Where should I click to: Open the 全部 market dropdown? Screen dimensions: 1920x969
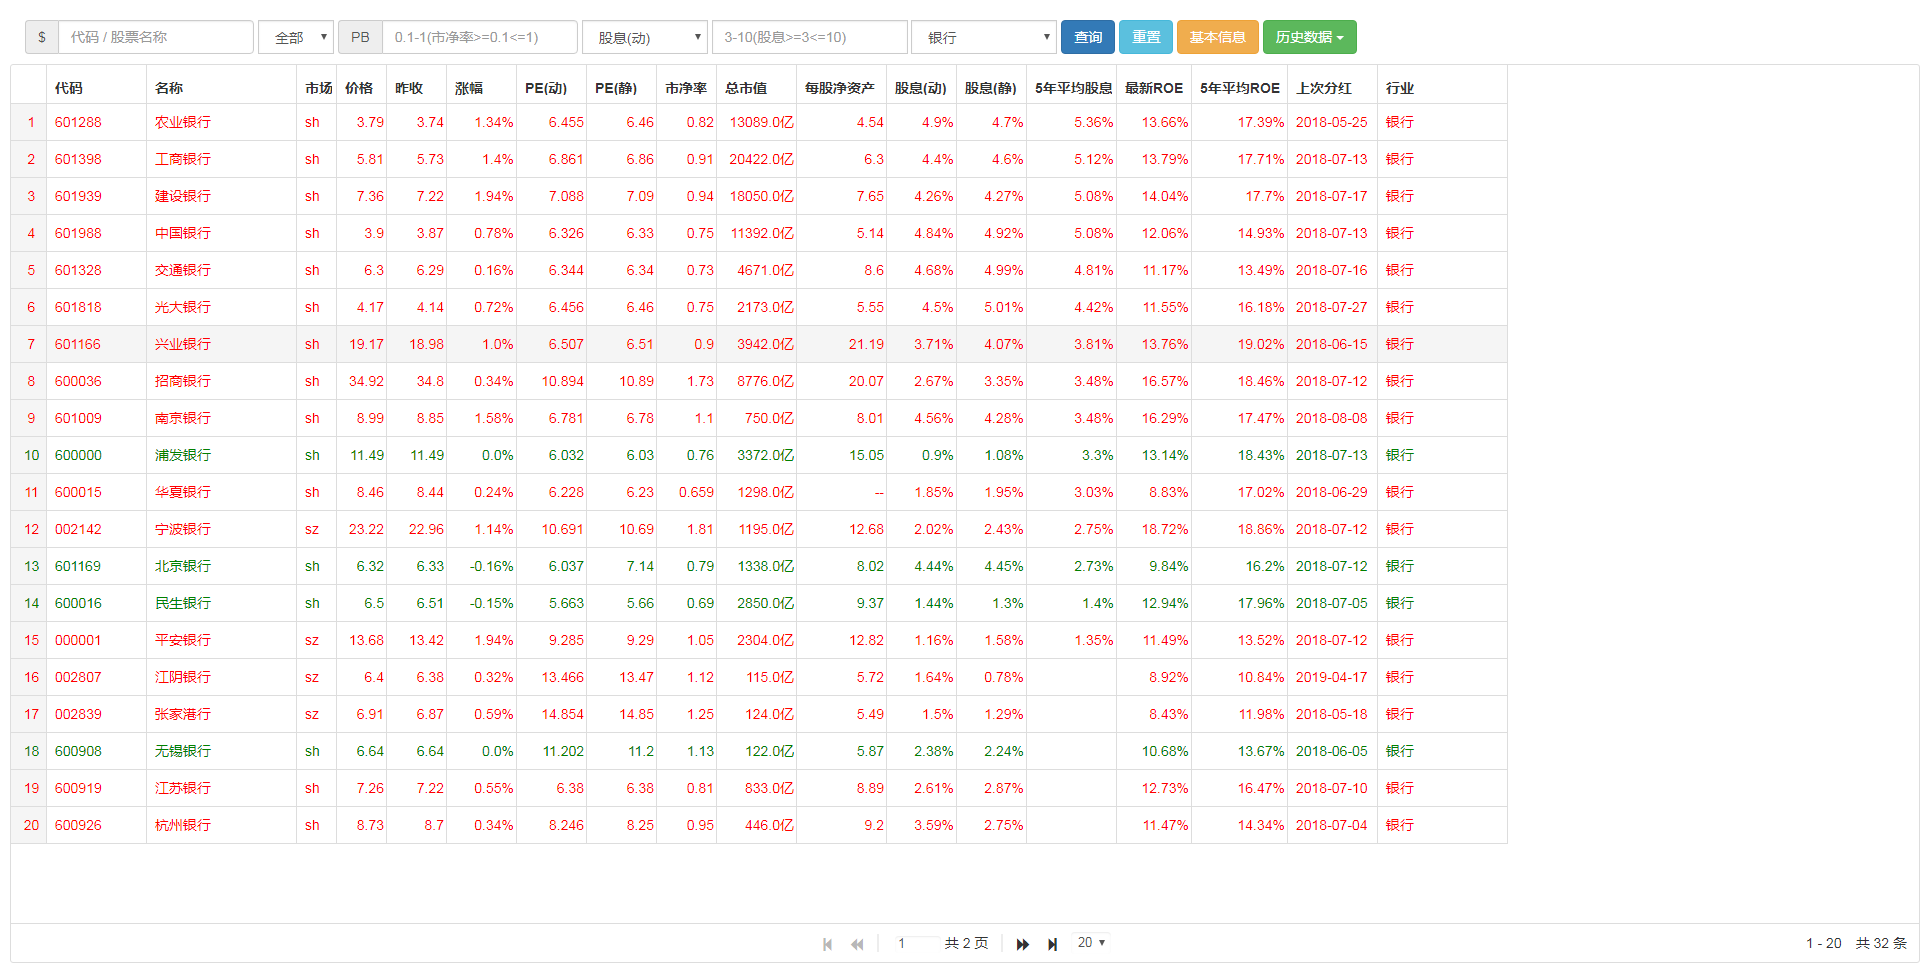pos(296,37)
